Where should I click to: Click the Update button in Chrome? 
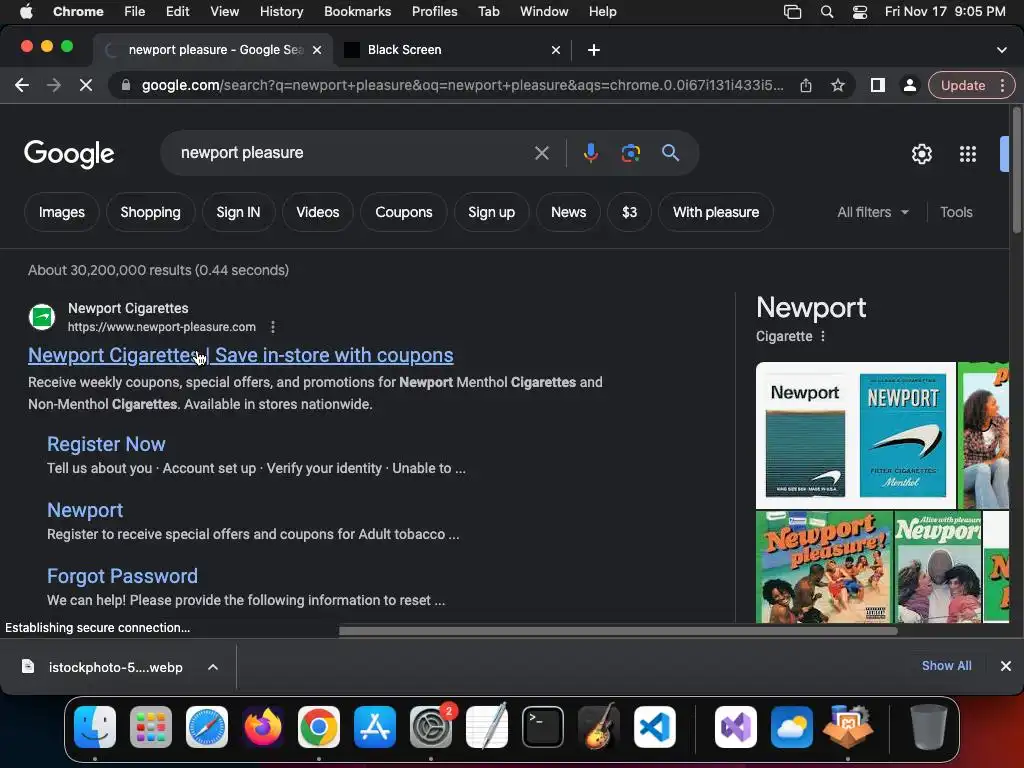[963, 85]
